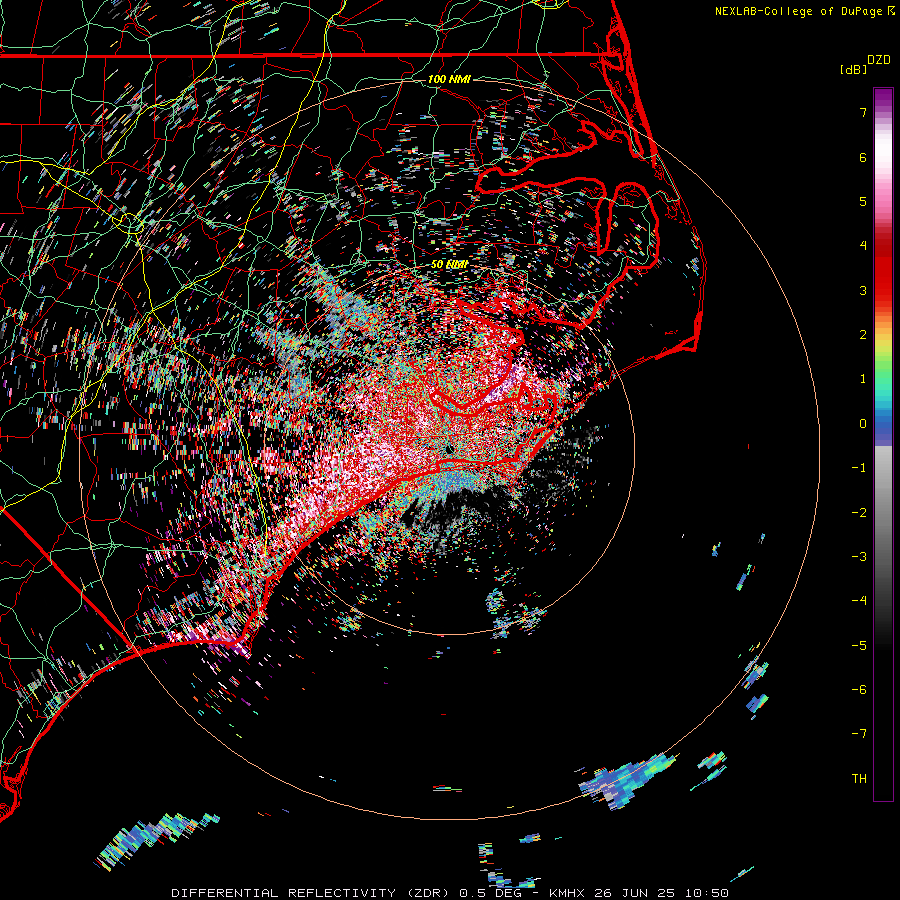Select the 4 dB scale label
This screenshot has height=900, width=900.
[x=863, y=246]
